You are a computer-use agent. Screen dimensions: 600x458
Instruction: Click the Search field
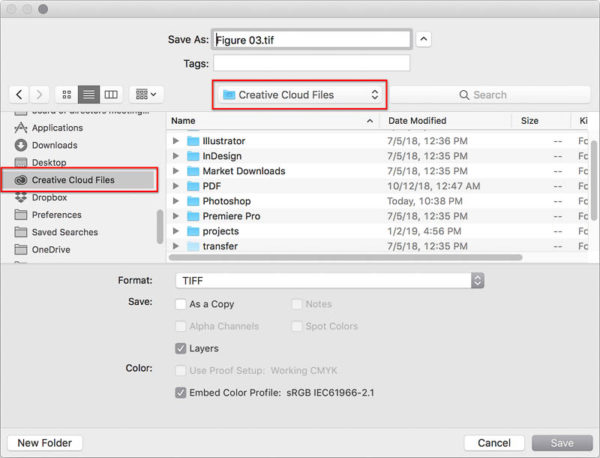point(489,95)
